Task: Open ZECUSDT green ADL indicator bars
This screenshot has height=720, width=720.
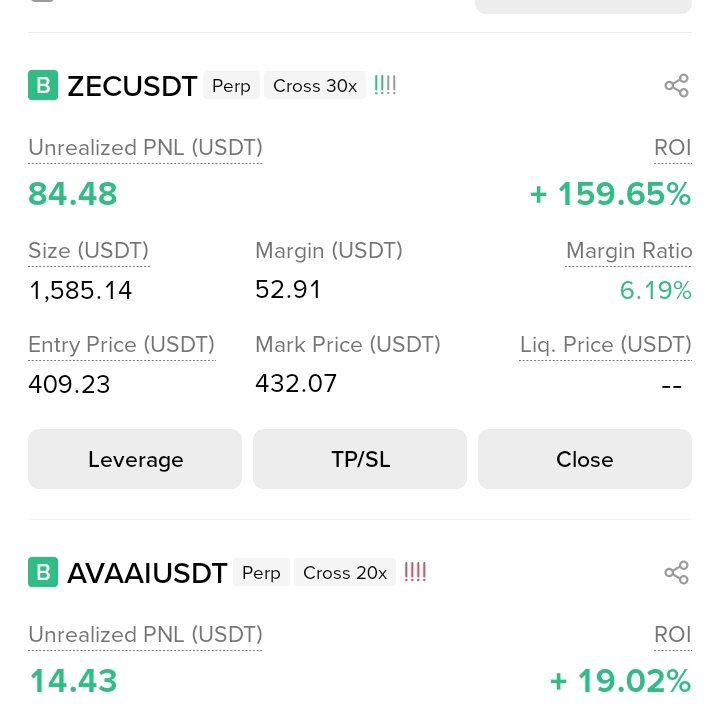Action: [385, 85]
